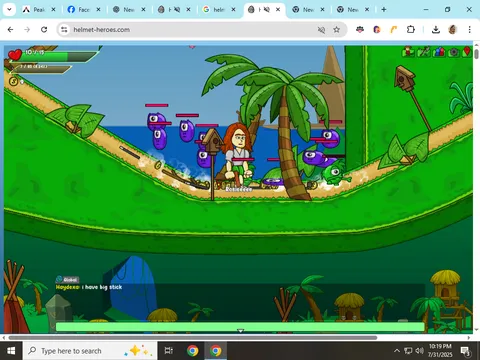Click the green chat input bar
This screenshot has height=360, width=480.
point(240,327)
